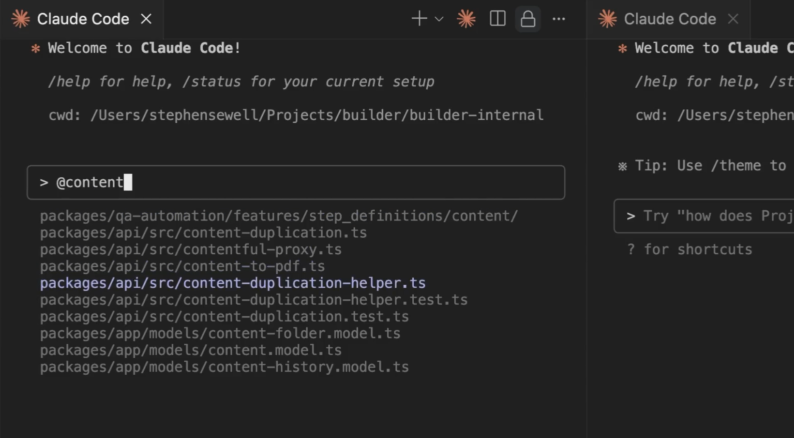The image size is (794, 438).
Task: Click the plus icon to add new tab
Action: tap(419, 19)
